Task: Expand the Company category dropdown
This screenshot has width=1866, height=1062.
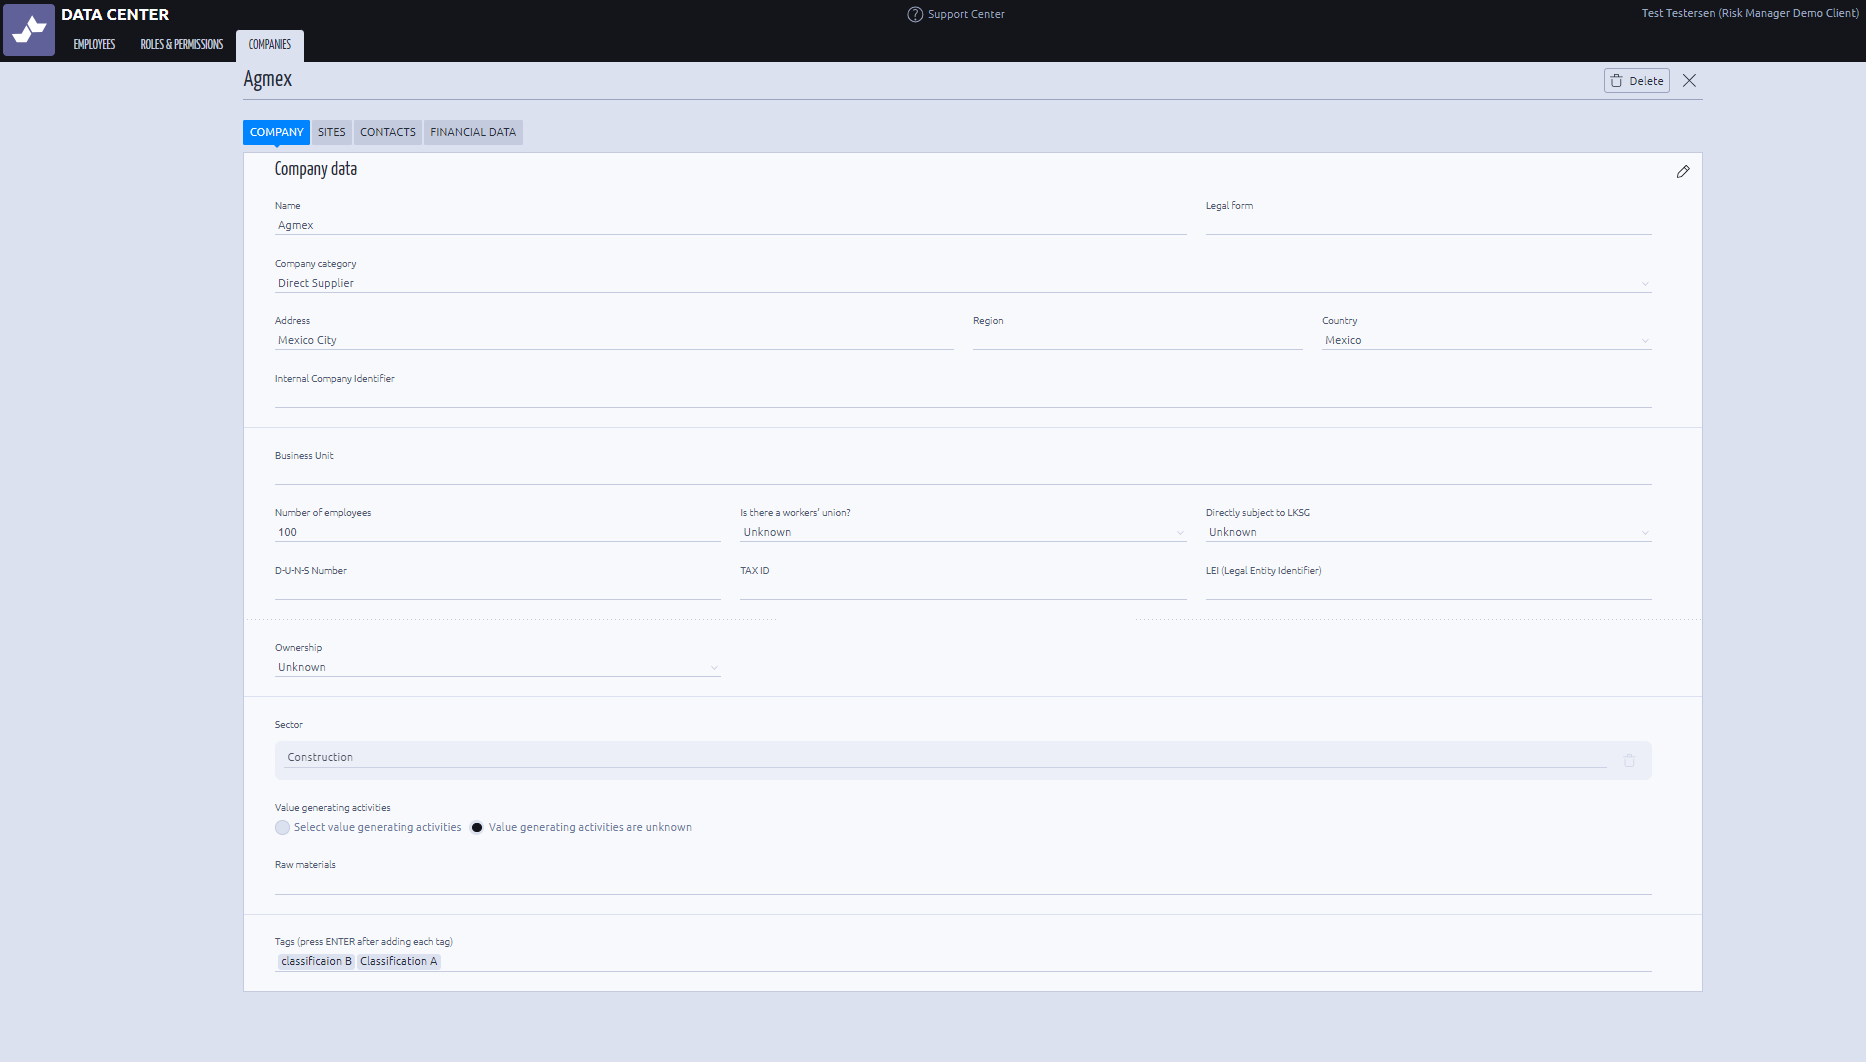Action: (963, 283)
